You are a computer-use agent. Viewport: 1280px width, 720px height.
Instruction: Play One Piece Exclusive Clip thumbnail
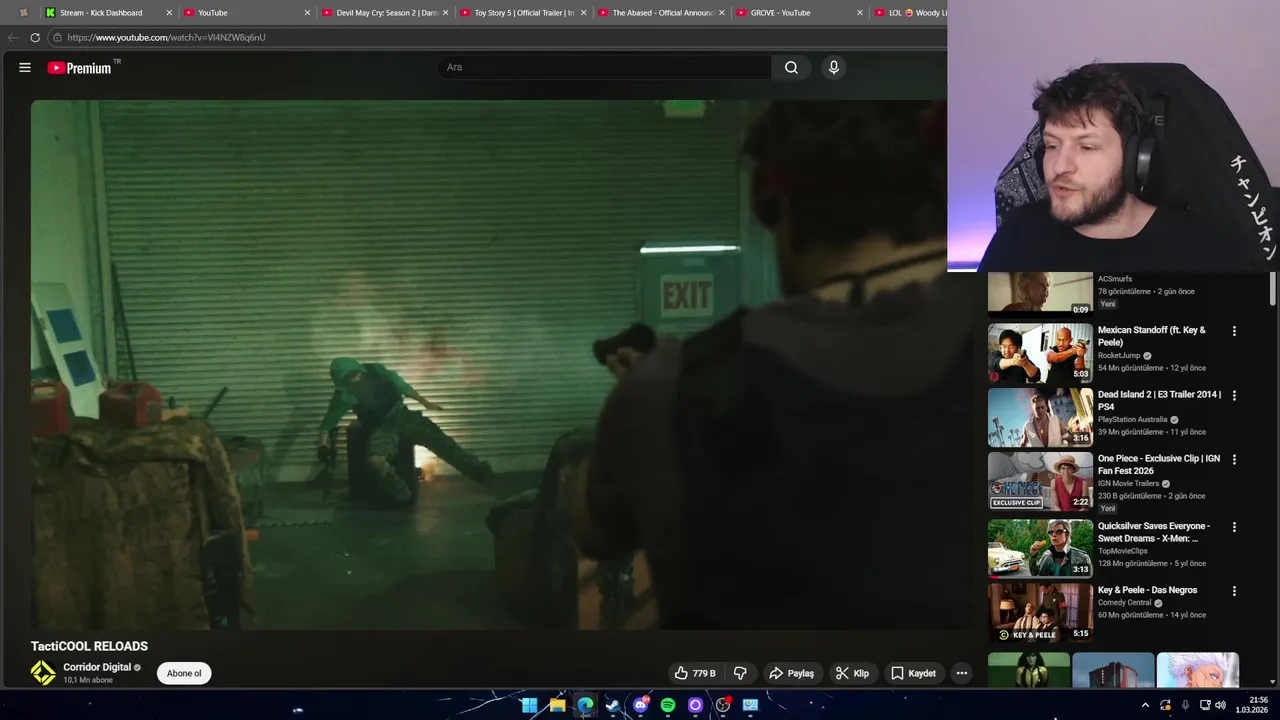click(x=1040, y=481)
